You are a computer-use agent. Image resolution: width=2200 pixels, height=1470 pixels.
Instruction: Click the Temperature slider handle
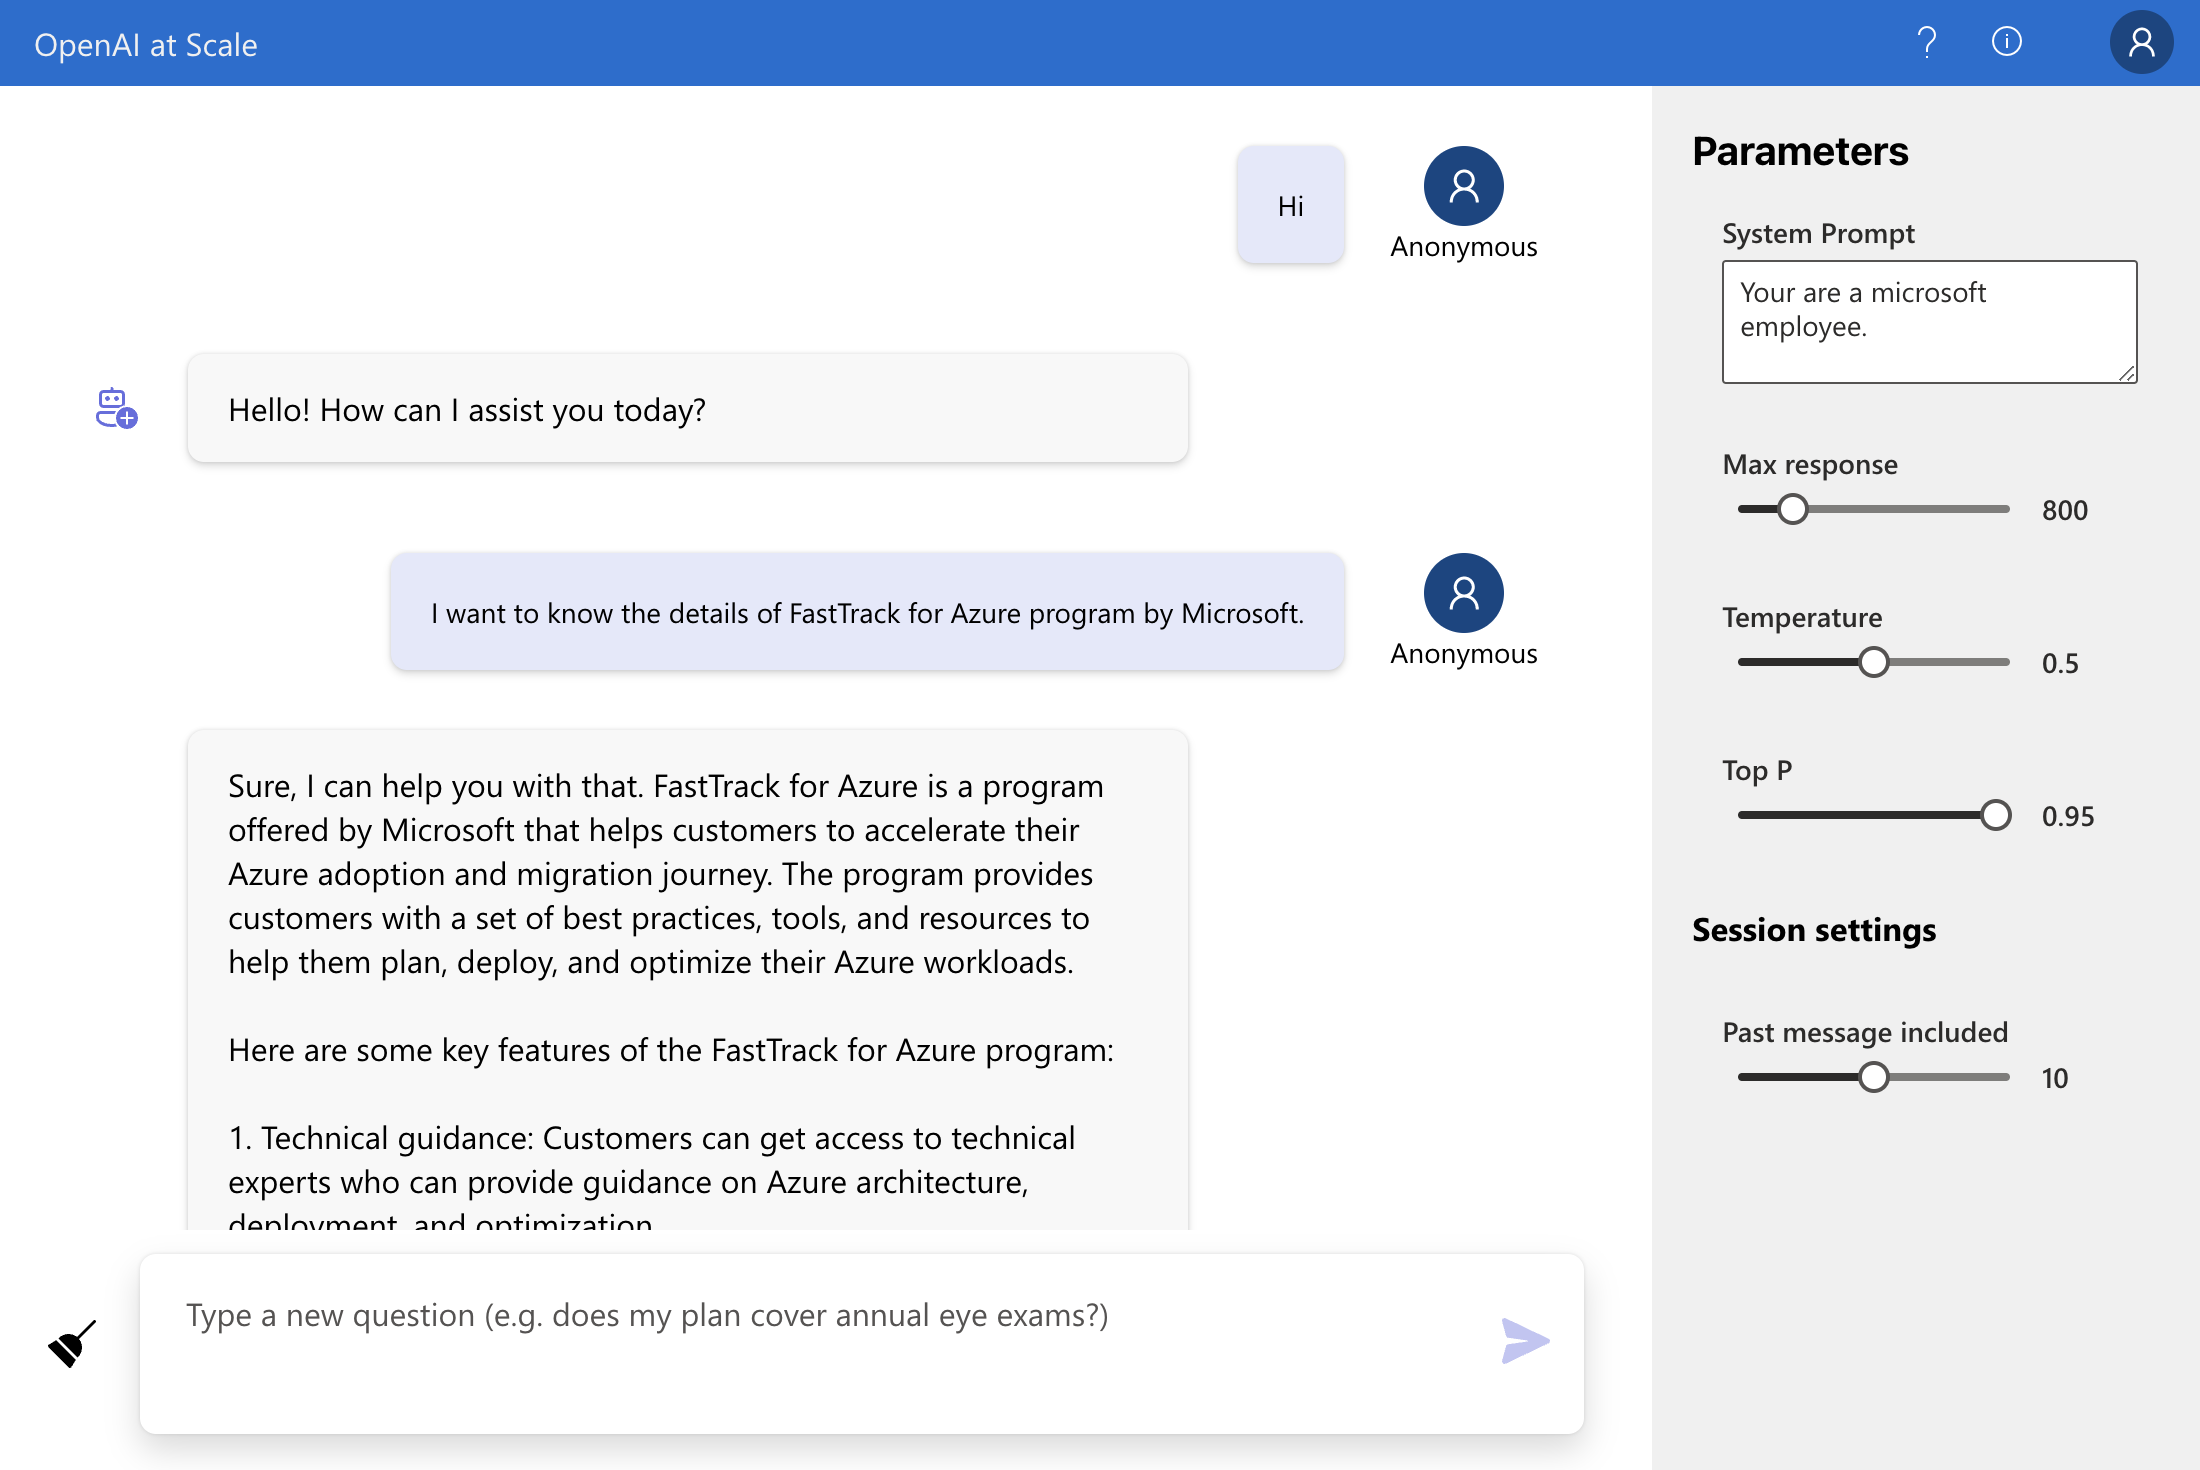(1873, 662)
